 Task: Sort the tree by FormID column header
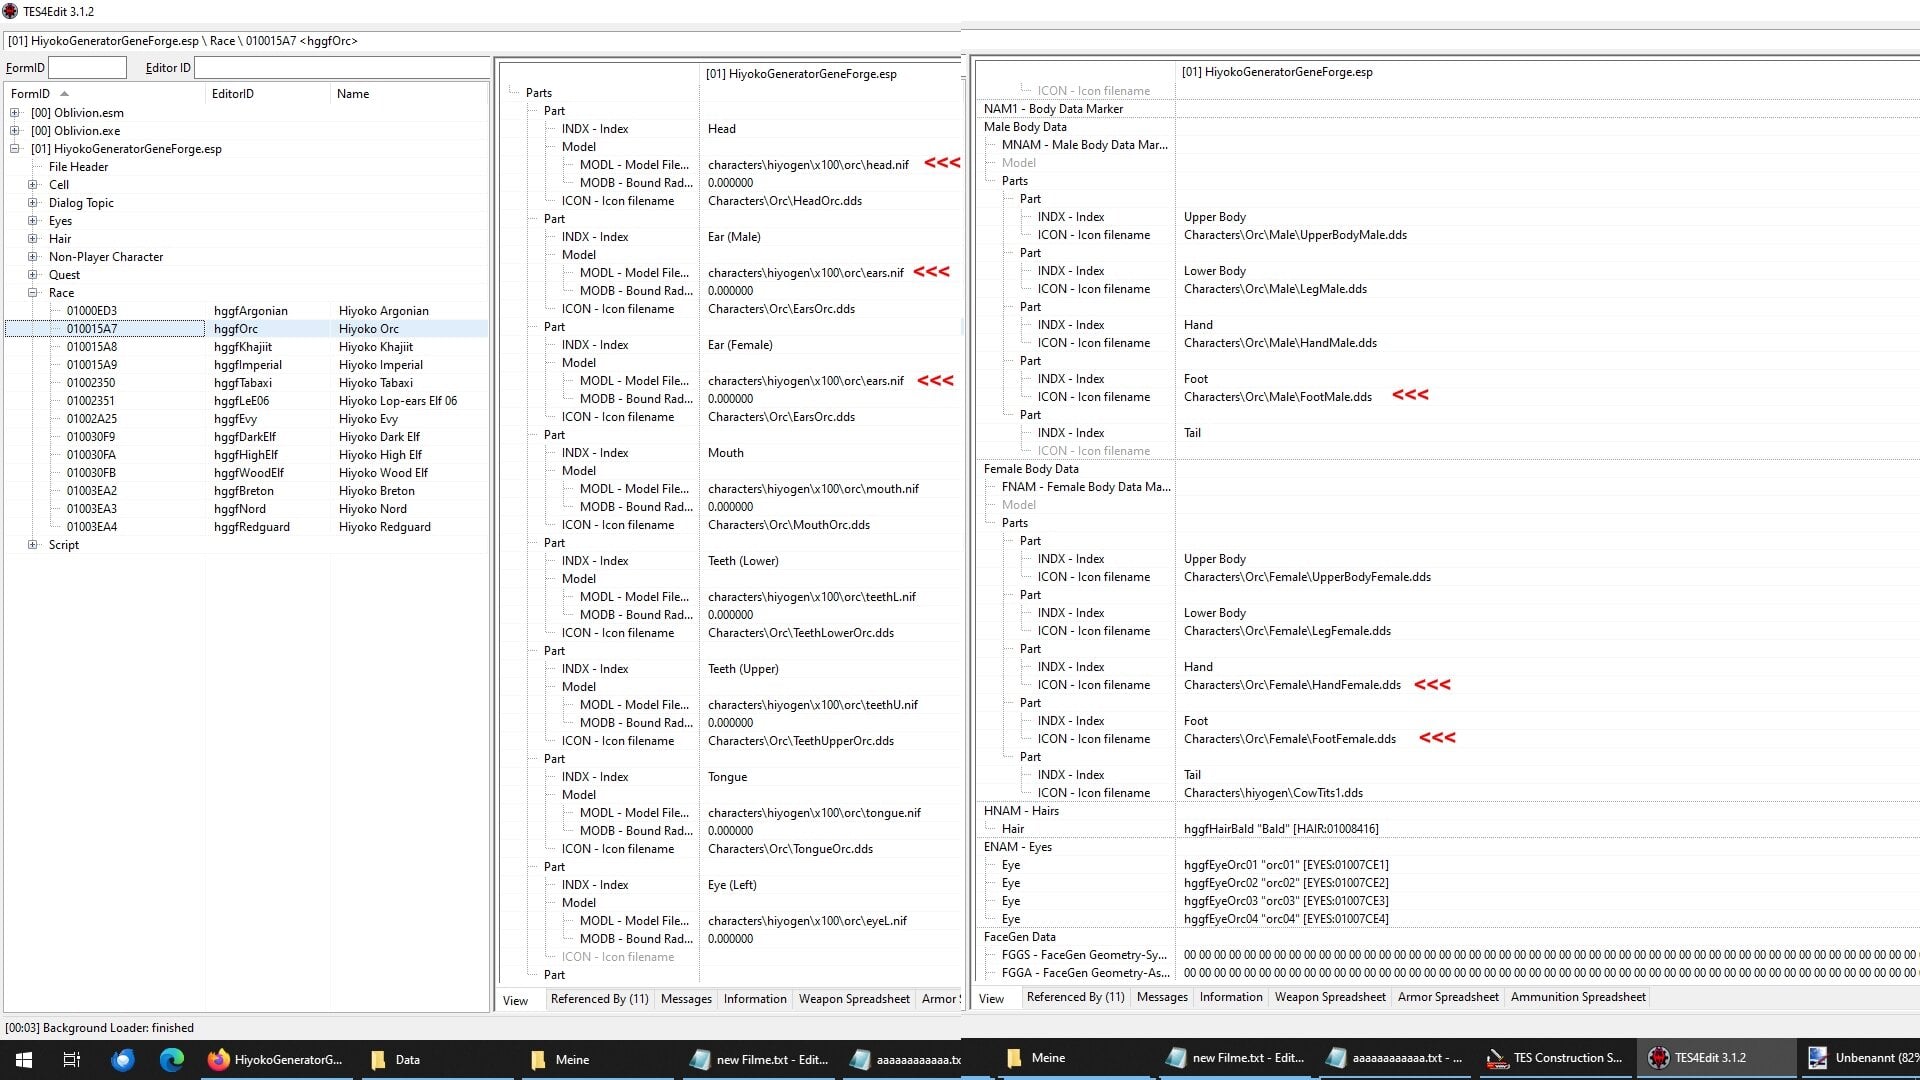click(104, 94)
